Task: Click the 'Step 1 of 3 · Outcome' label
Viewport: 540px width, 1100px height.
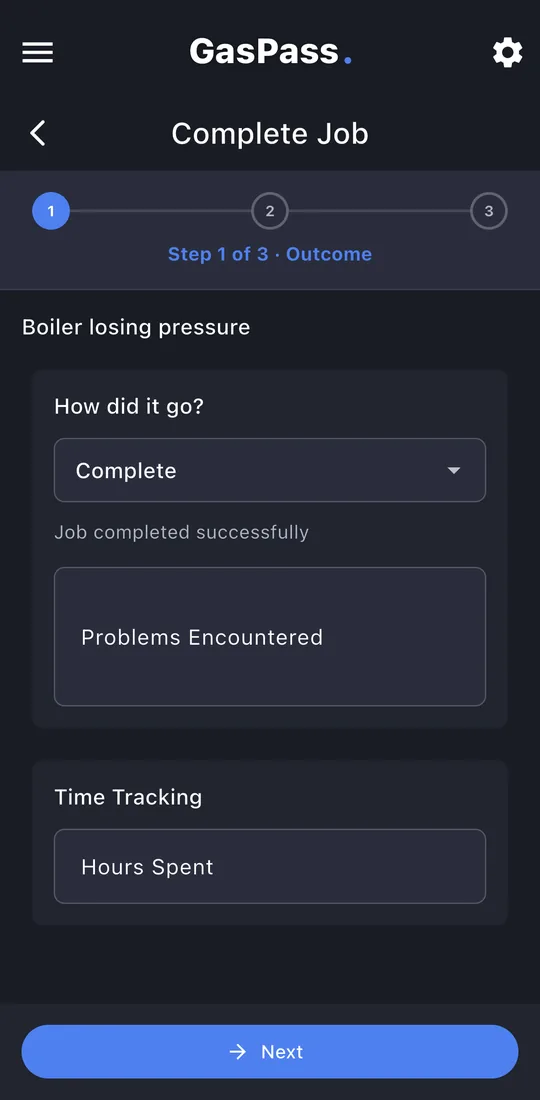Action: coord(270,254)
